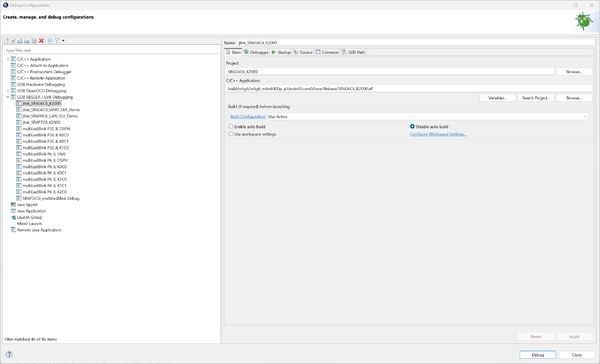Switch to the Source tab
Screen dimensions: 600x364
[x=303, y=52]
